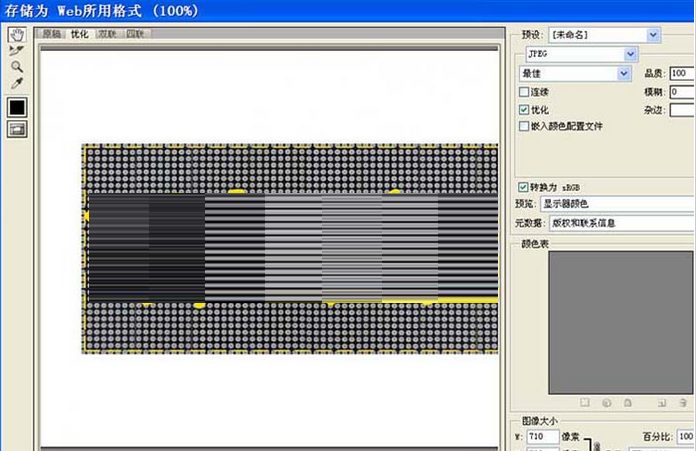Click the web-shift circle icon under color table
The image size is (696, 451).
pos(606,403)
